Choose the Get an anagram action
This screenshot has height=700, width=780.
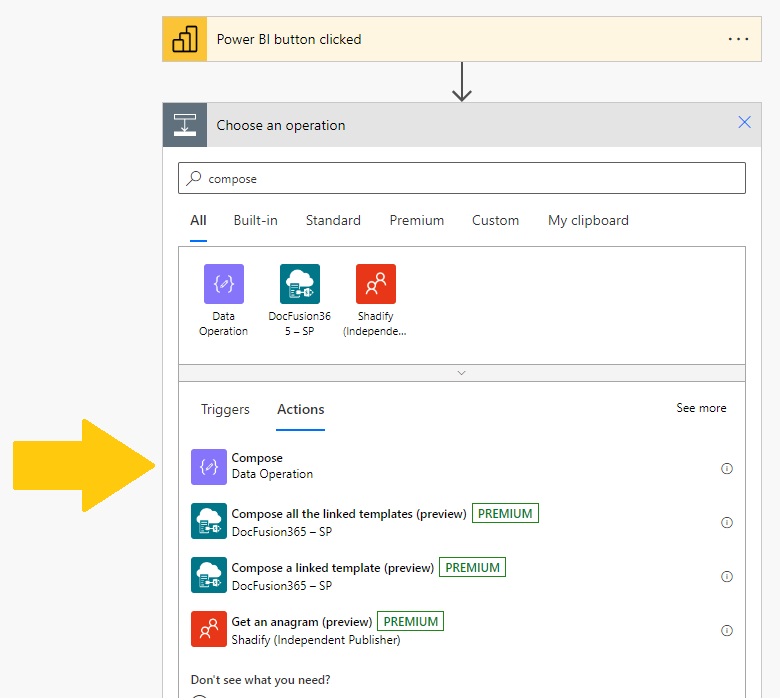click(462, 630)
